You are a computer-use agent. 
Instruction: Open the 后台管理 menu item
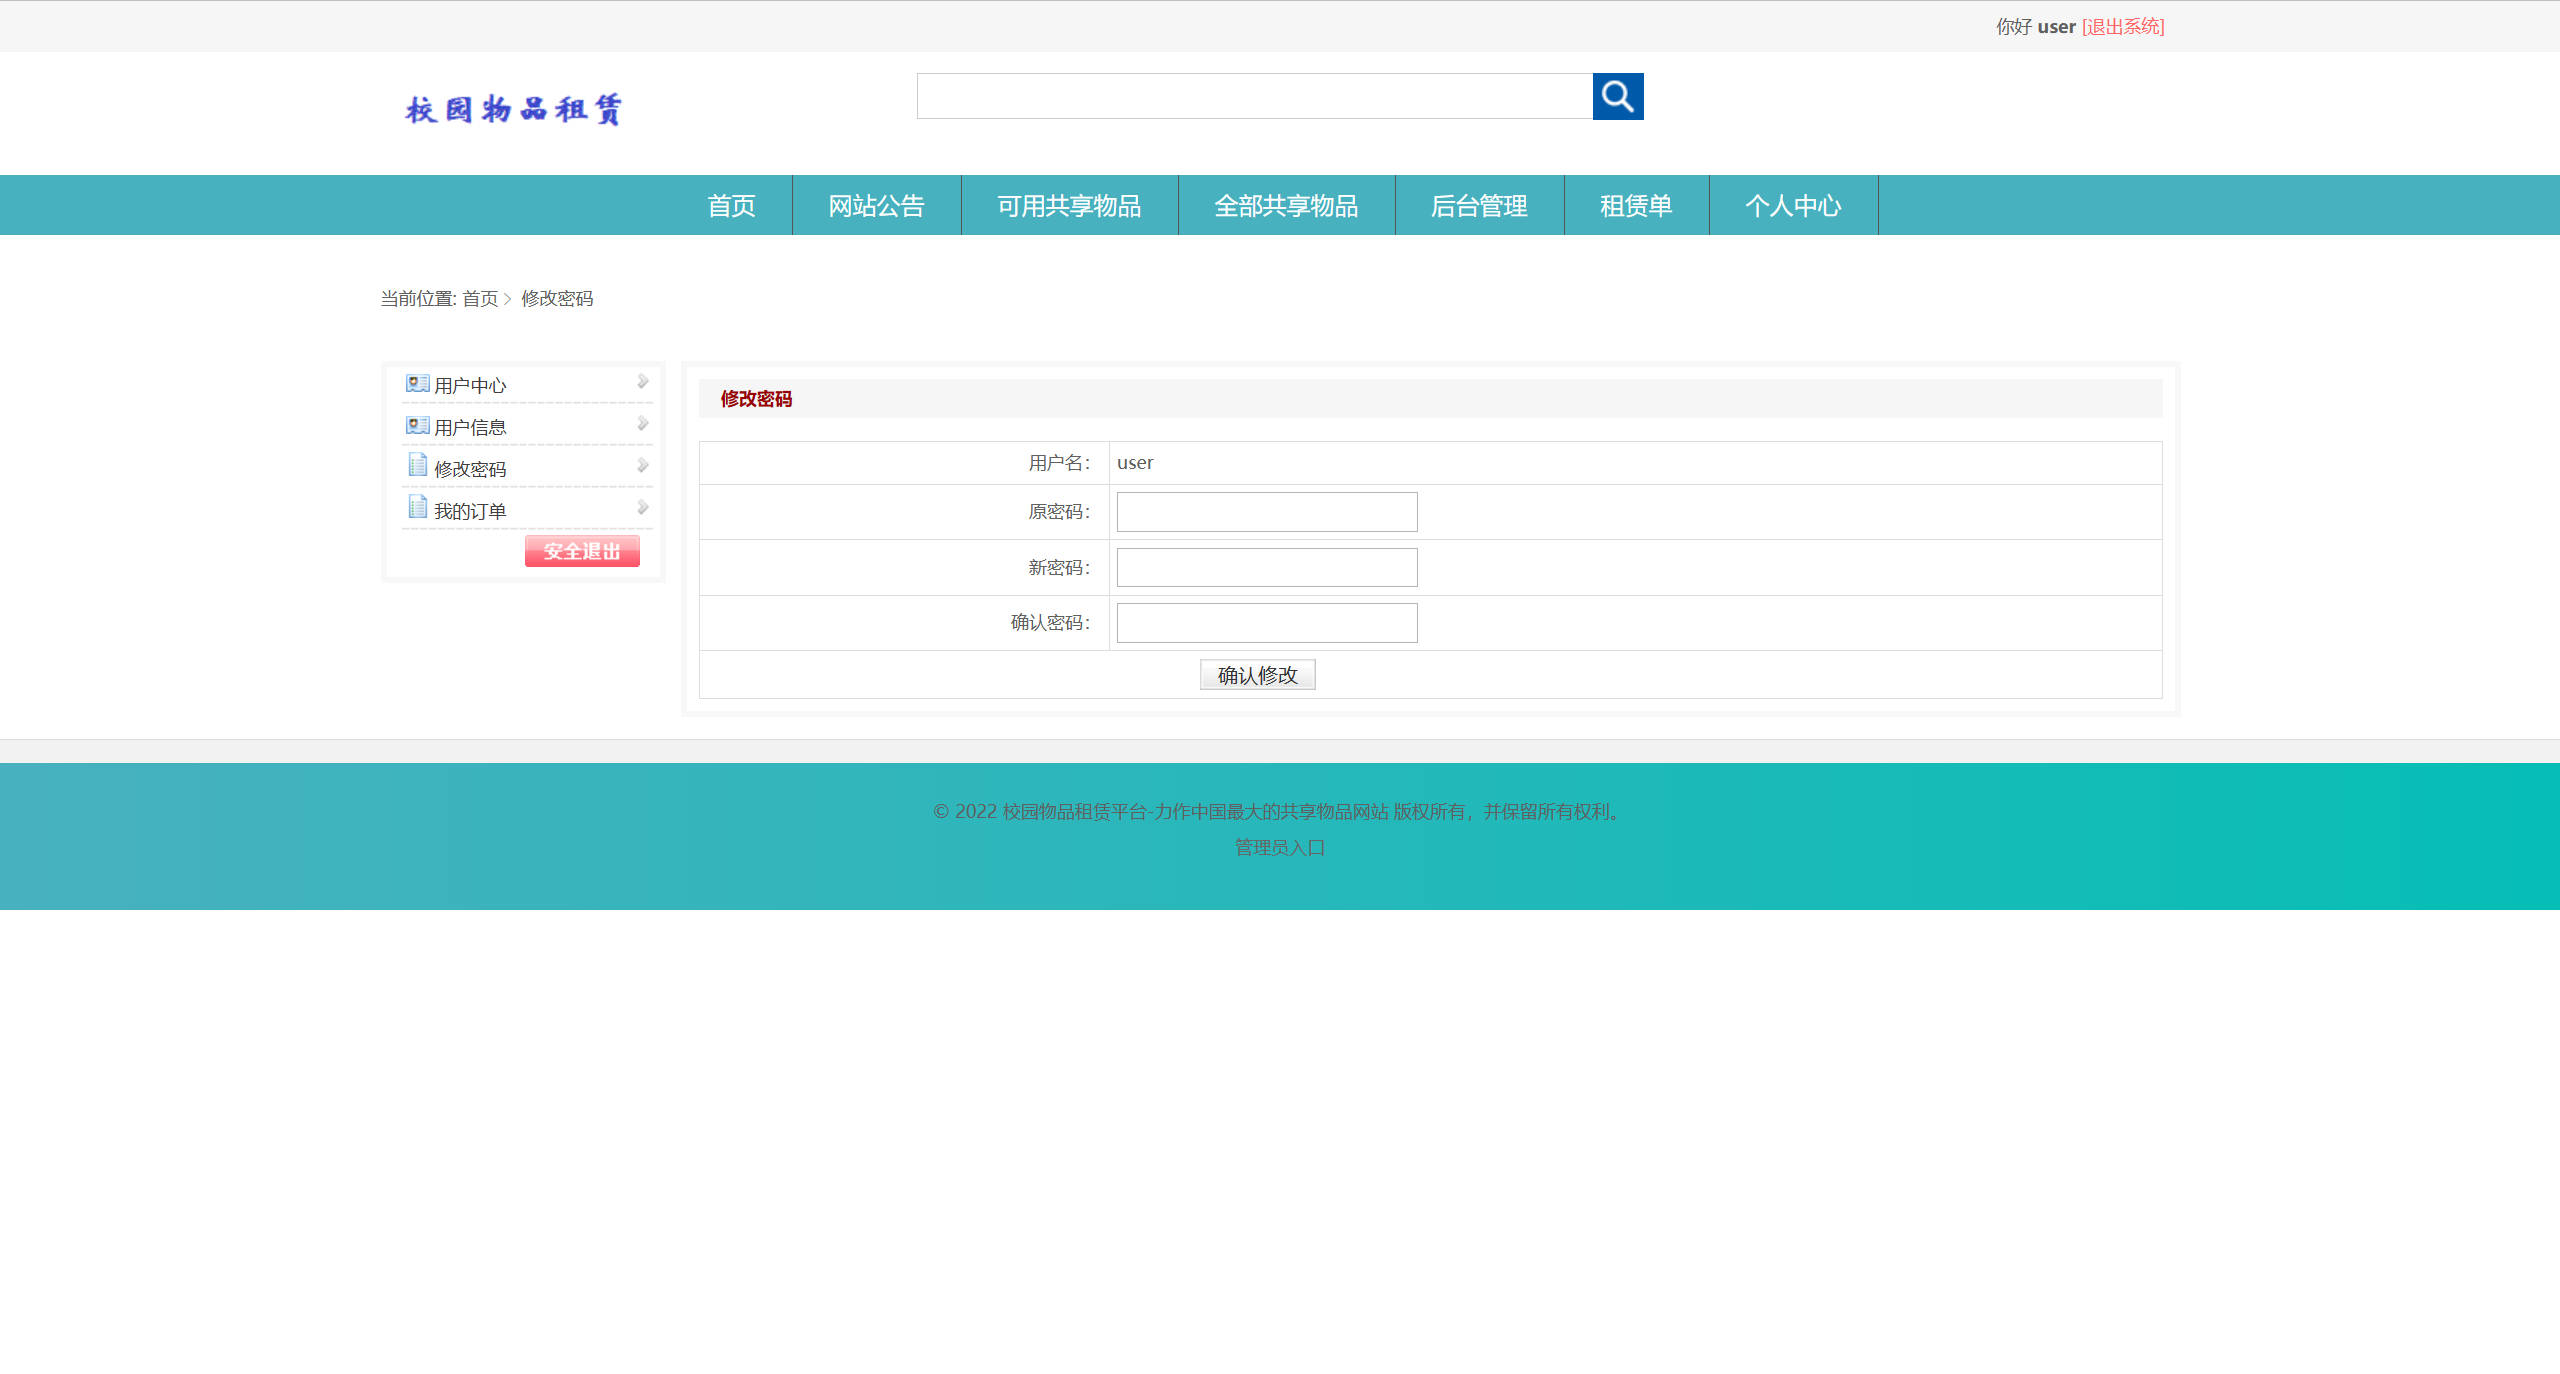click(x=1479, y=205)
